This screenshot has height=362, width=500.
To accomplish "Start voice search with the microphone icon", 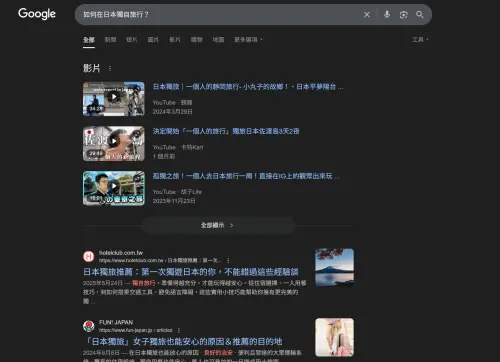I will (387, 14).
